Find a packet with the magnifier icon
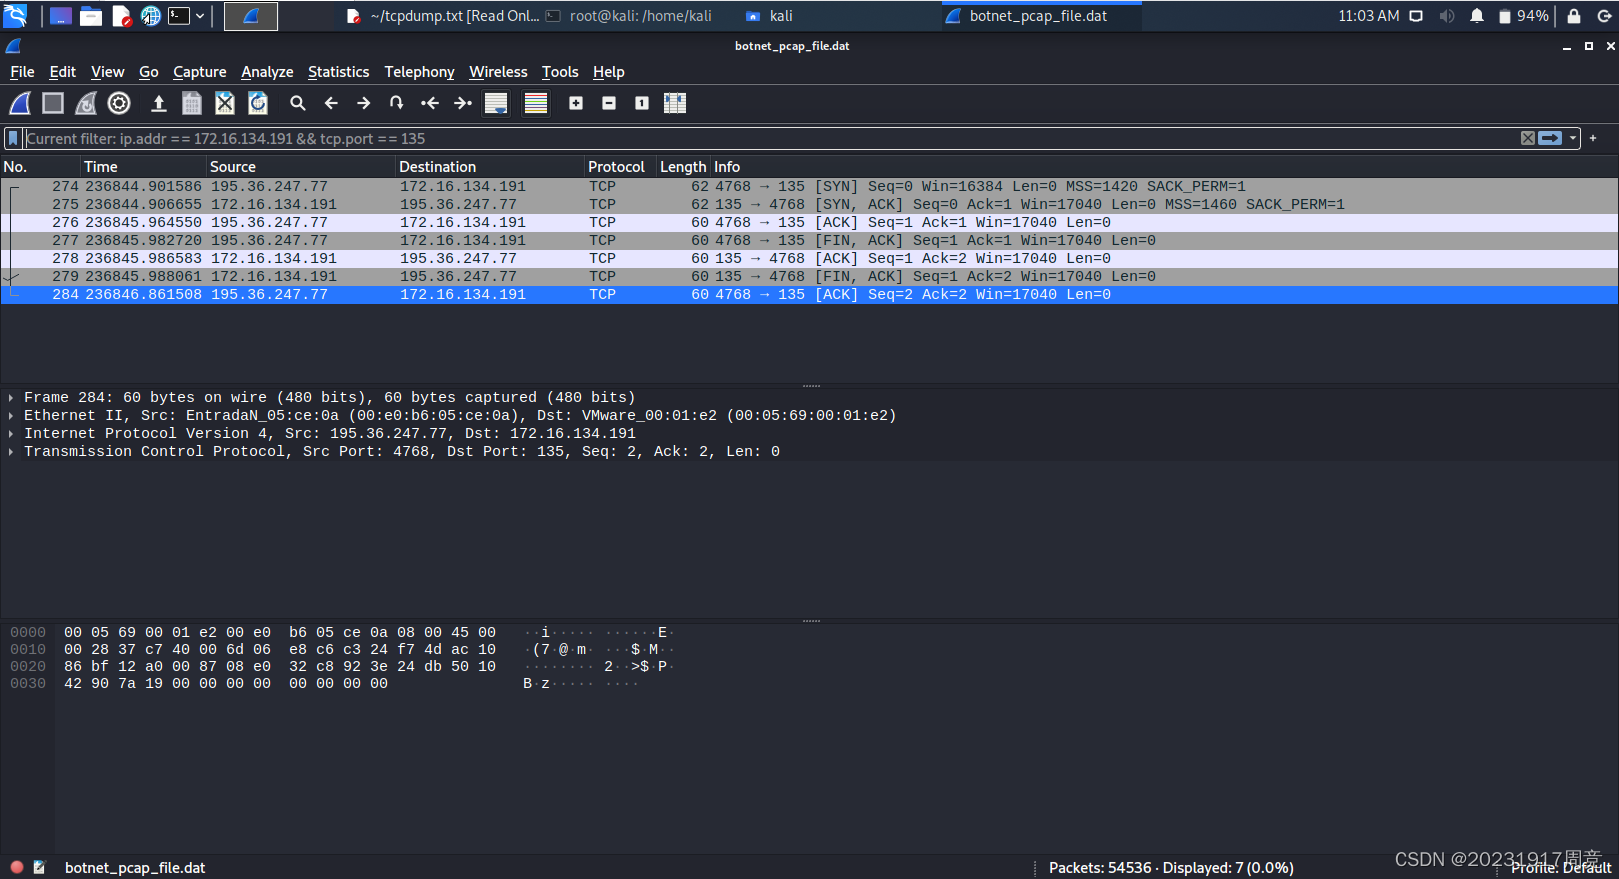The height and width of the screenshot is (879, 1619). [298, 103]
